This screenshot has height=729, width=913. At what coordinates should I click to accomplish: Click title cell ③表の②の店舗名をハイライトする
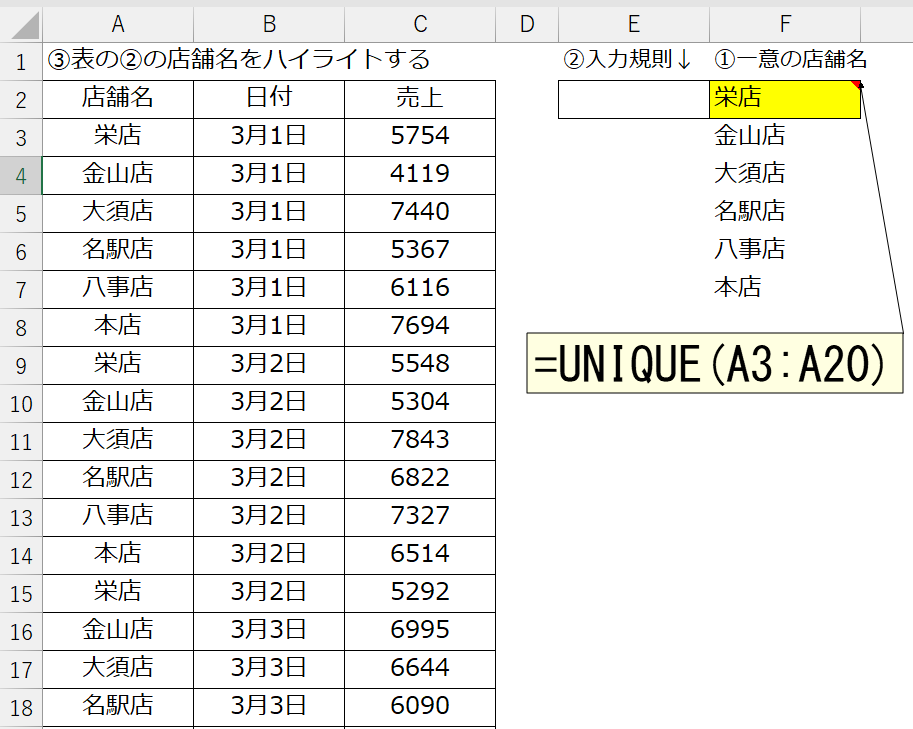click(239, 60)
